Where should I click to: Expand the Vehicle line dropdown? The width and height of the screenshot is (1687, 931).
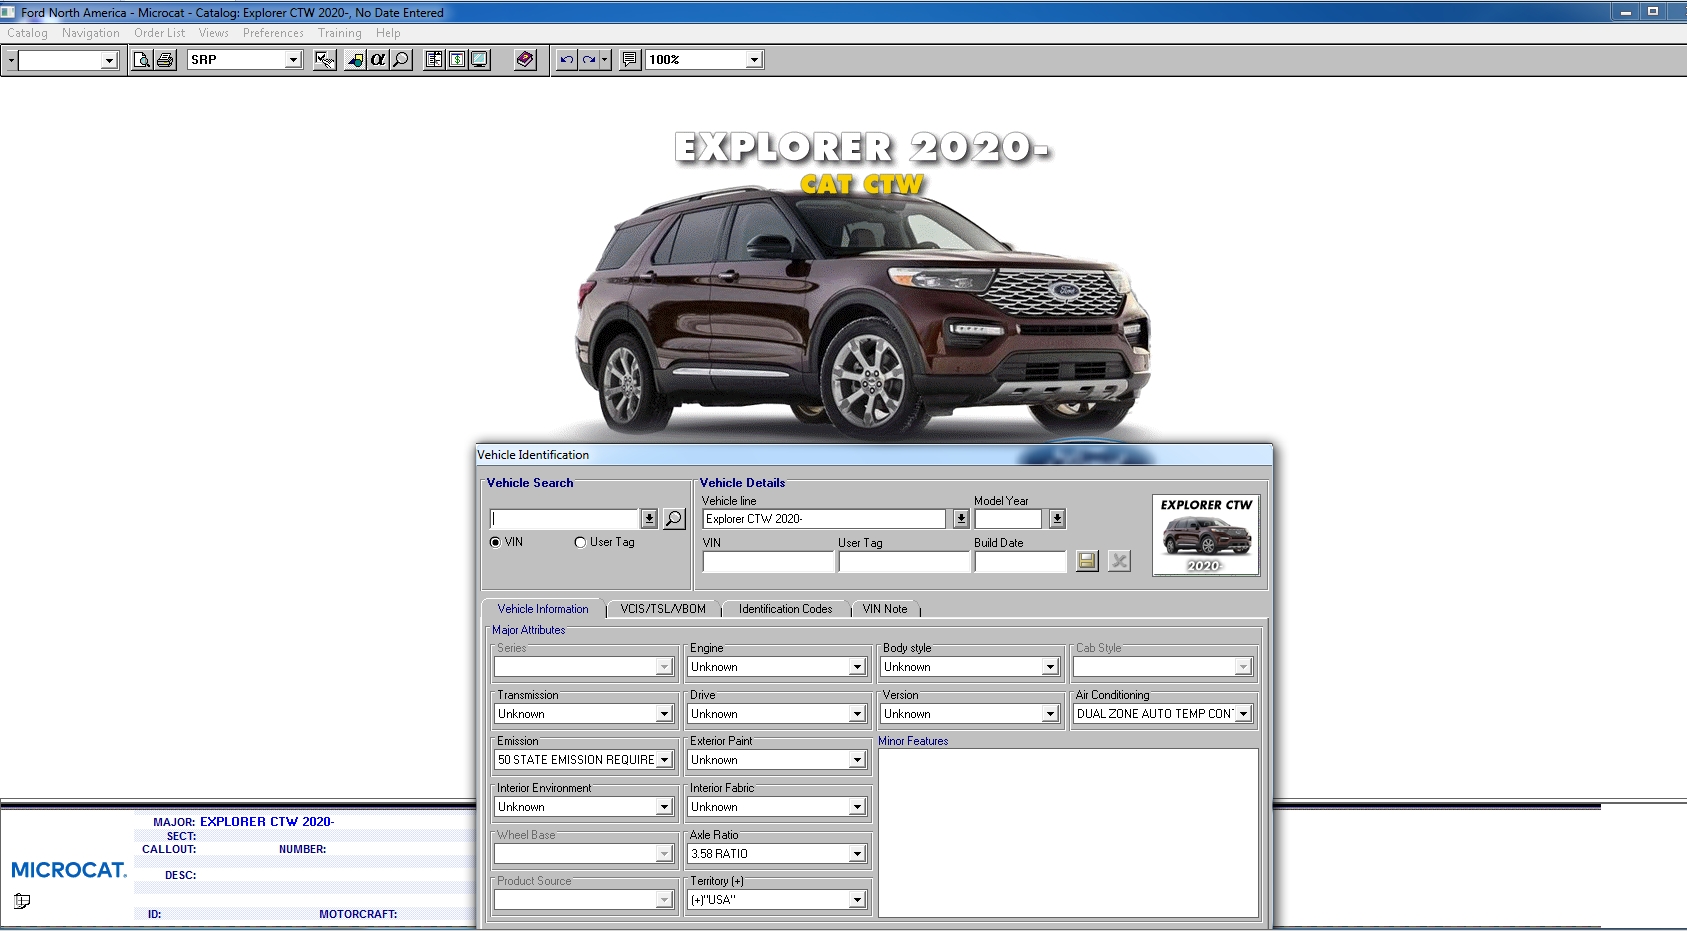[x=961, y=519]
